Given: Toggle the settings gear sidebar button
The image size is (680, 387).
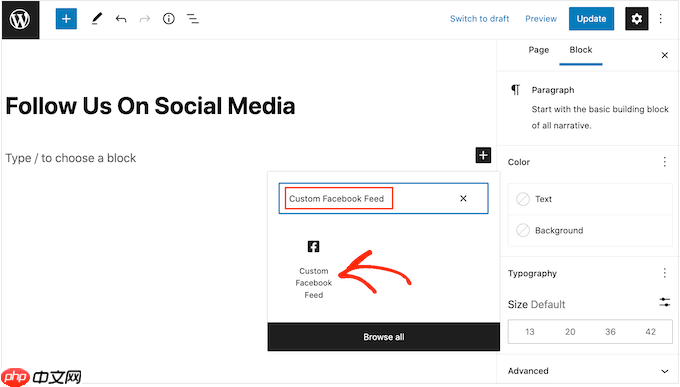Looking at the screenshot, I should tap(636, 19).
